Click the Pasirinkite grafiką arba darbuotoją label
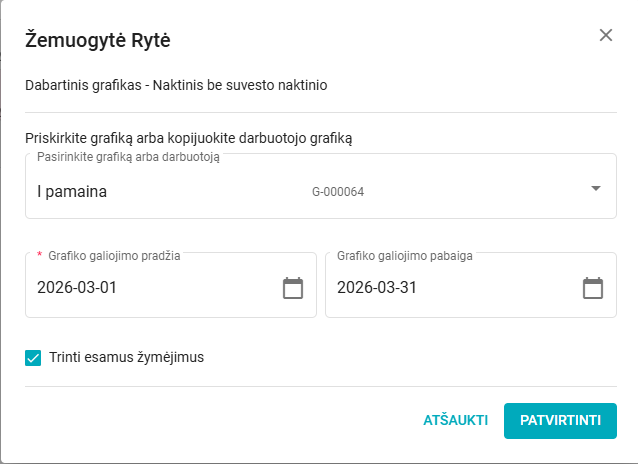 (x=127, y=157)
